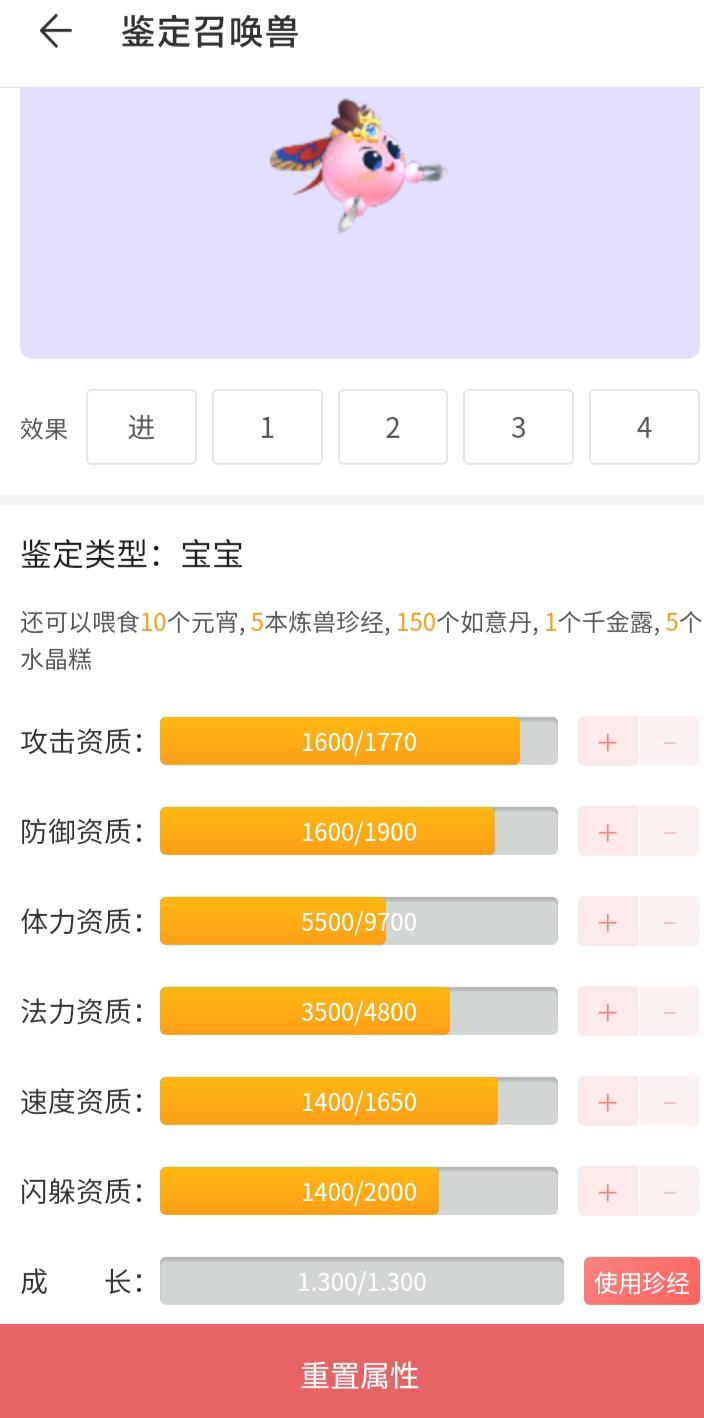
Task: Increase 防御资质 with plus icon
Action: coord(608,832)
